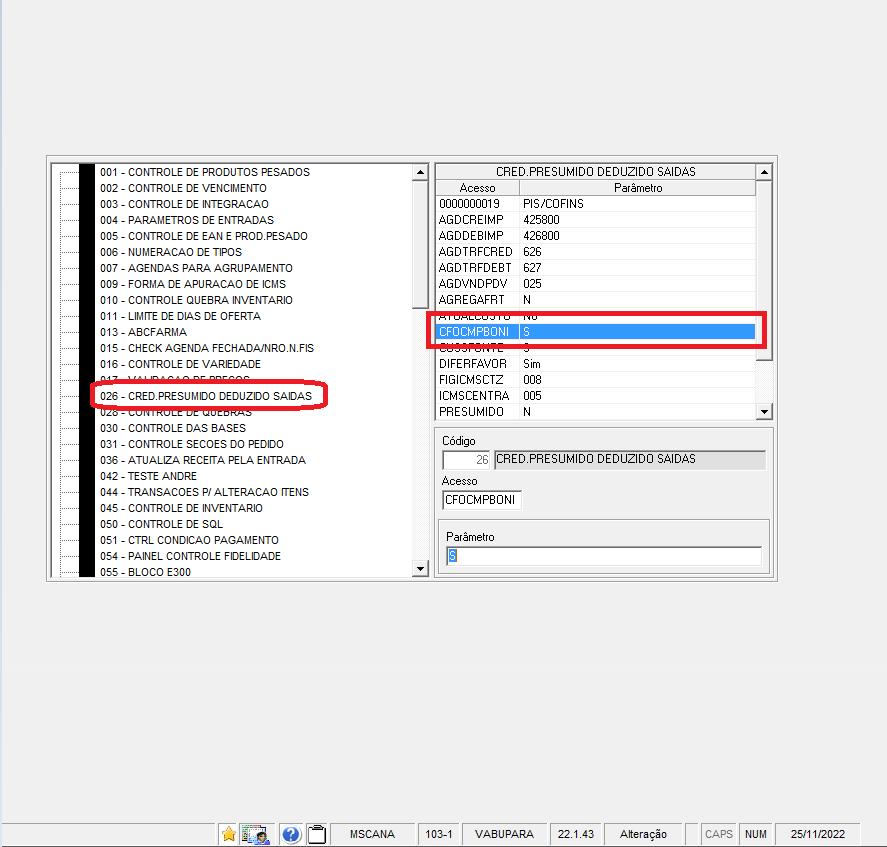
Task: Click up arrow of parameter grid scrollbar
Action: pyautogui.click(x=764, y=171)
